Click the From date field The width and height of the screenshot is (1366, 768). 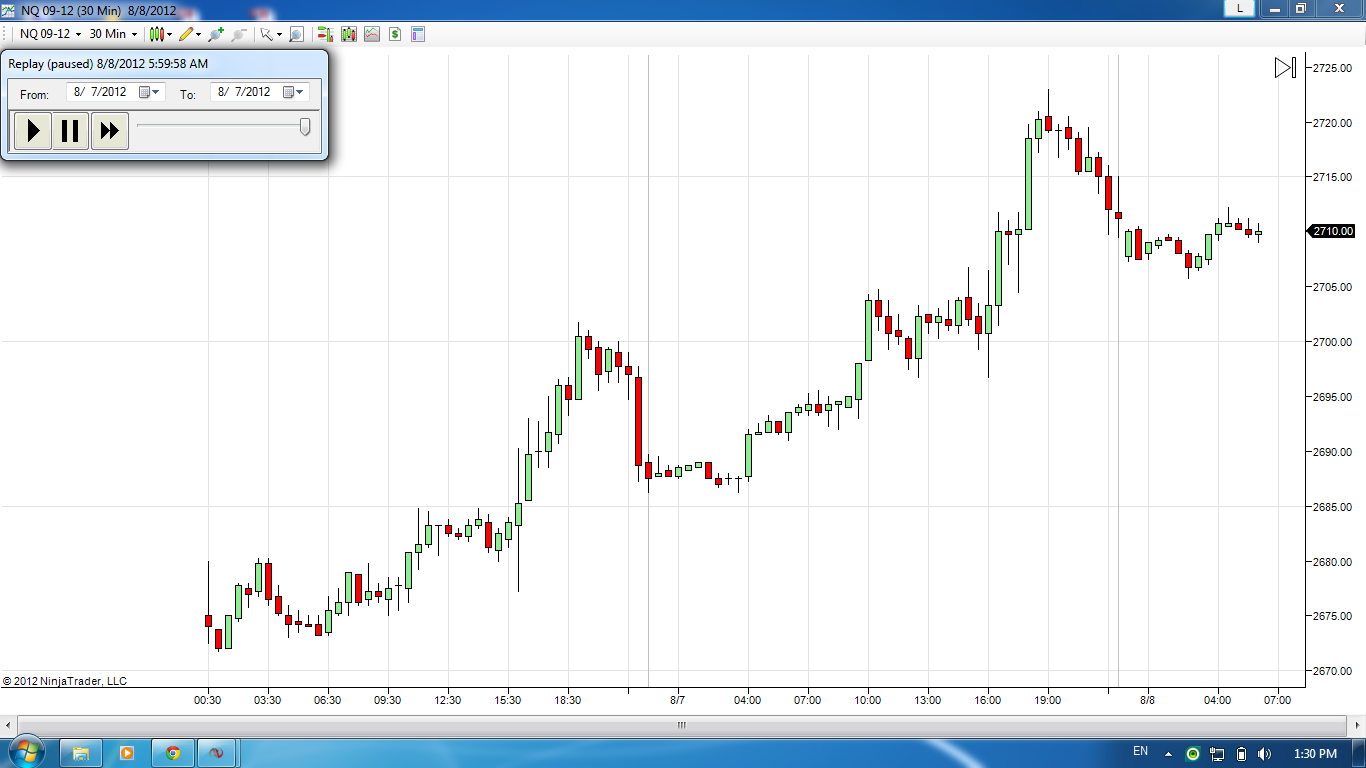coord(116,92)
